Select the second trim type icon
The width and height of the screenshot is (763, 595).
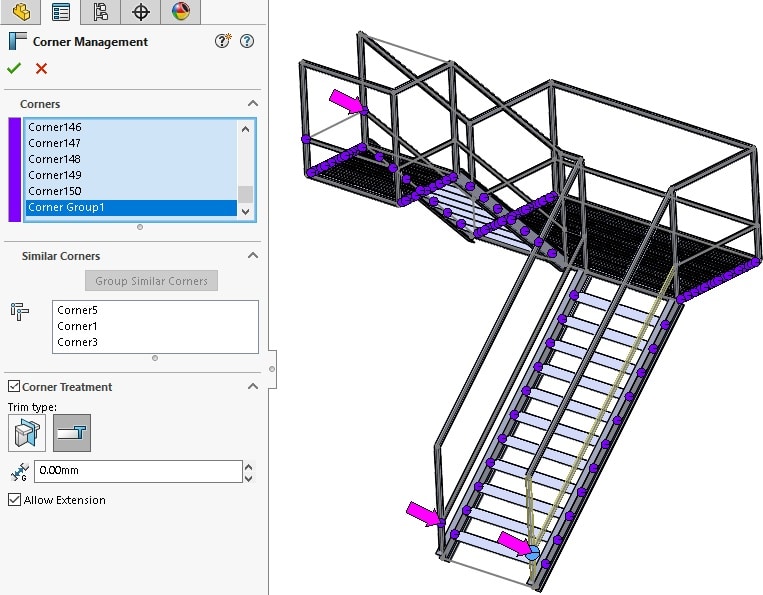(71, 433)
